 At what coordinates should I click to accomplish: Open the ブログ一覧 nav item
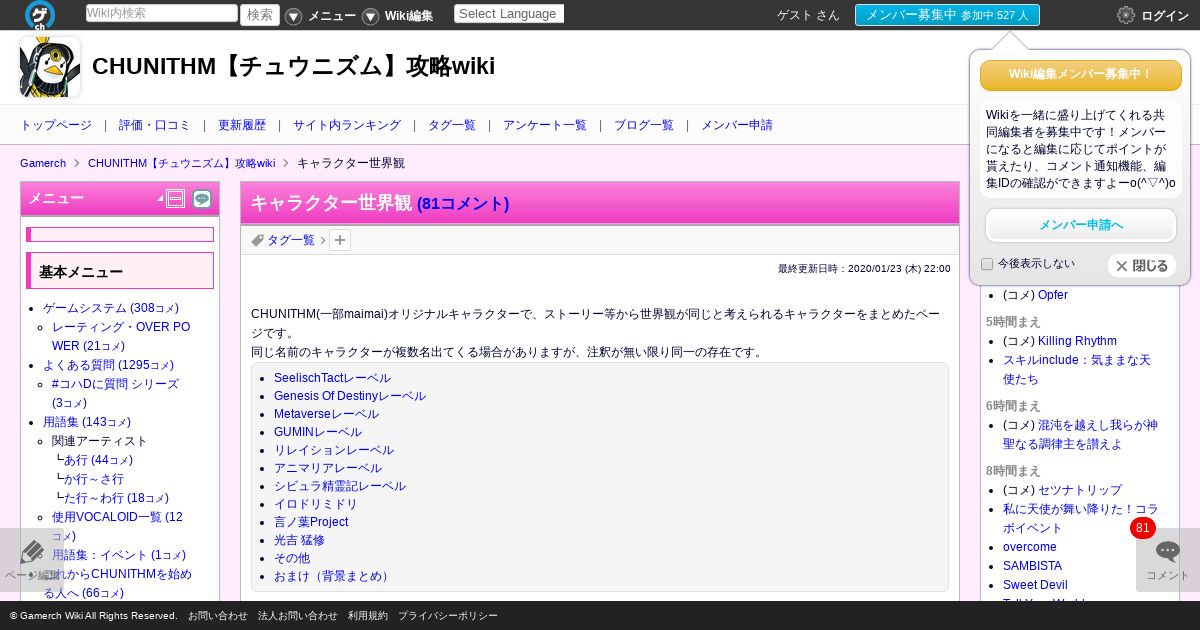pyautogui.click(x=644, y=125)
